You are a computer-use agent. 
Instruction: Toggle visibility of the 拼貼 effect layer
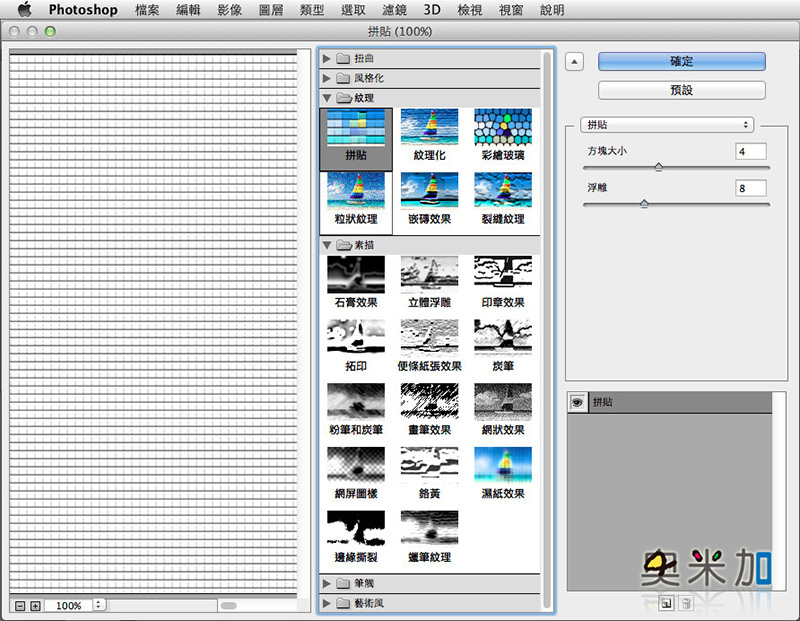[577, 402]
